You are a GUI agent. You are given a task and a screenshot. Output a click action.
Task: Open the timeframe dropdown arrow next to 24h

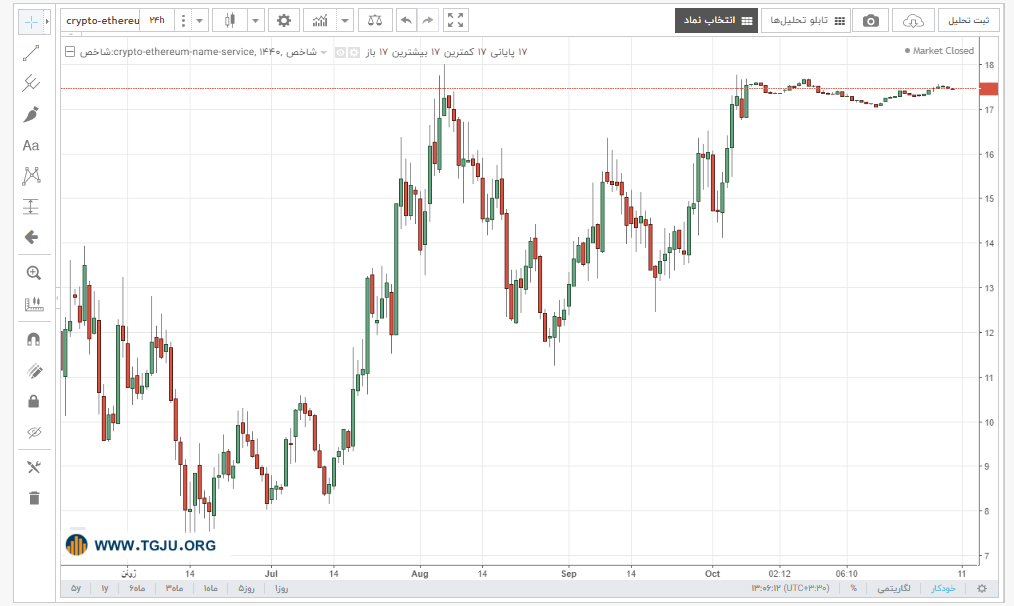coord(200,21)
